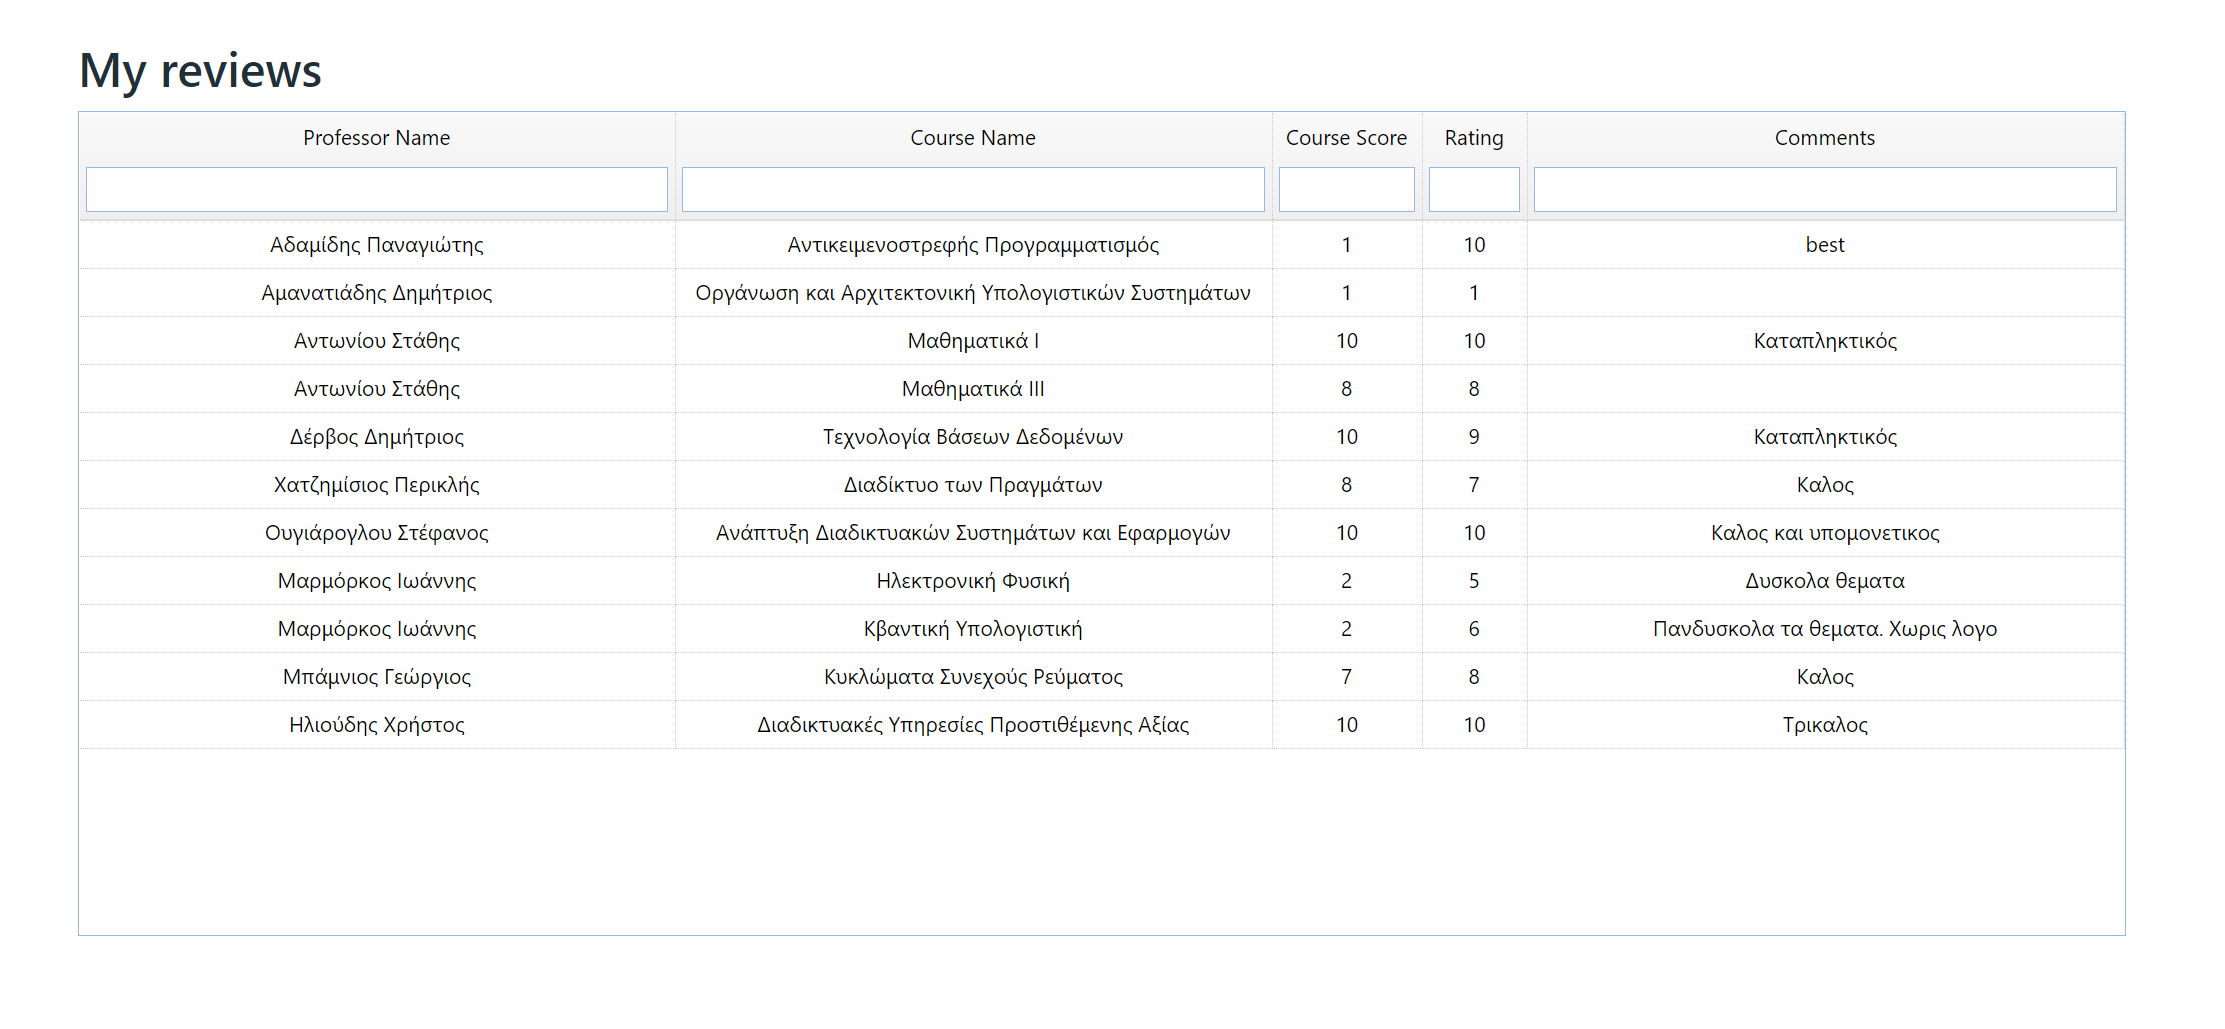Sort by Professor Name column header
This screenshot has height=1029, width=2225.
tap(376, 138)
